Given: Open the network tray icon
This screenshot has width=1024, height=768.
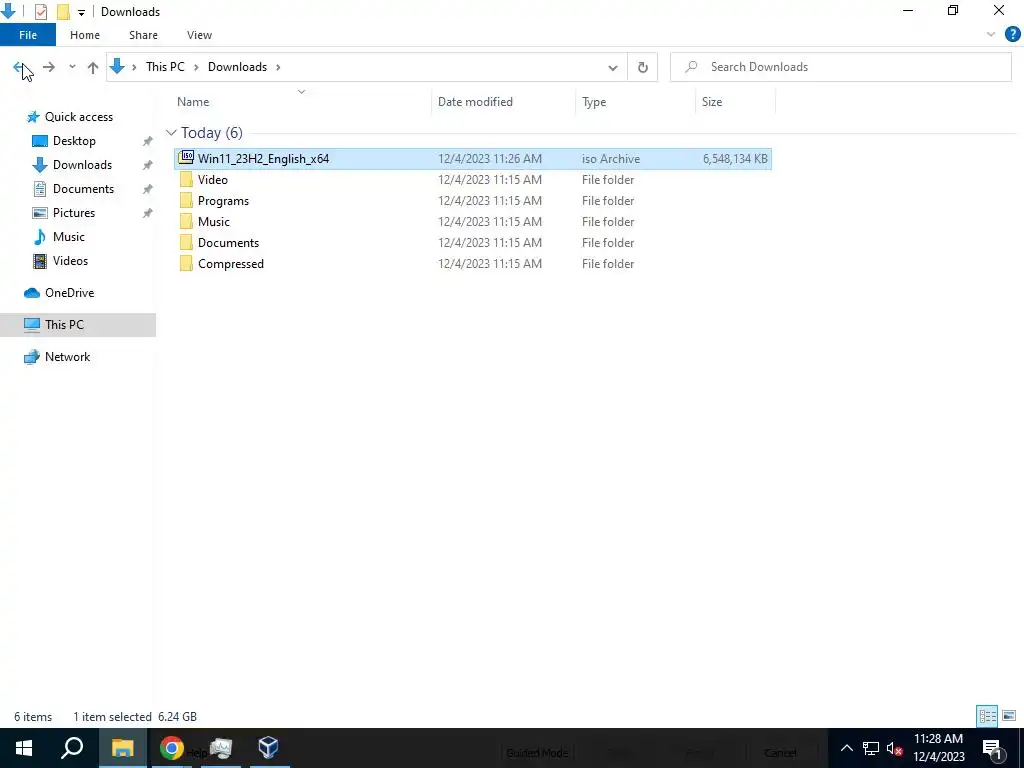Looking at the screenshot, I should tap(871, 748).
